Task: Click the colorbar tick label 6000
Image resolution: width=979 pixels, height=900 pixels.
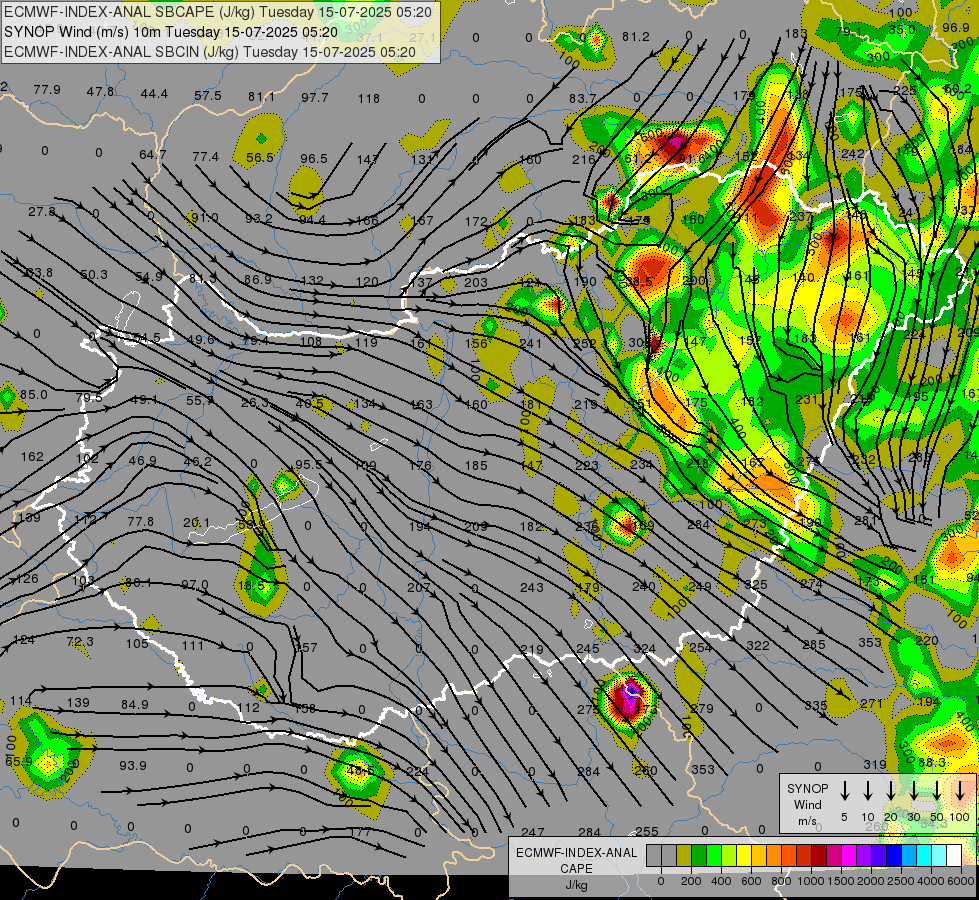Action: click(x=962, y=881)
